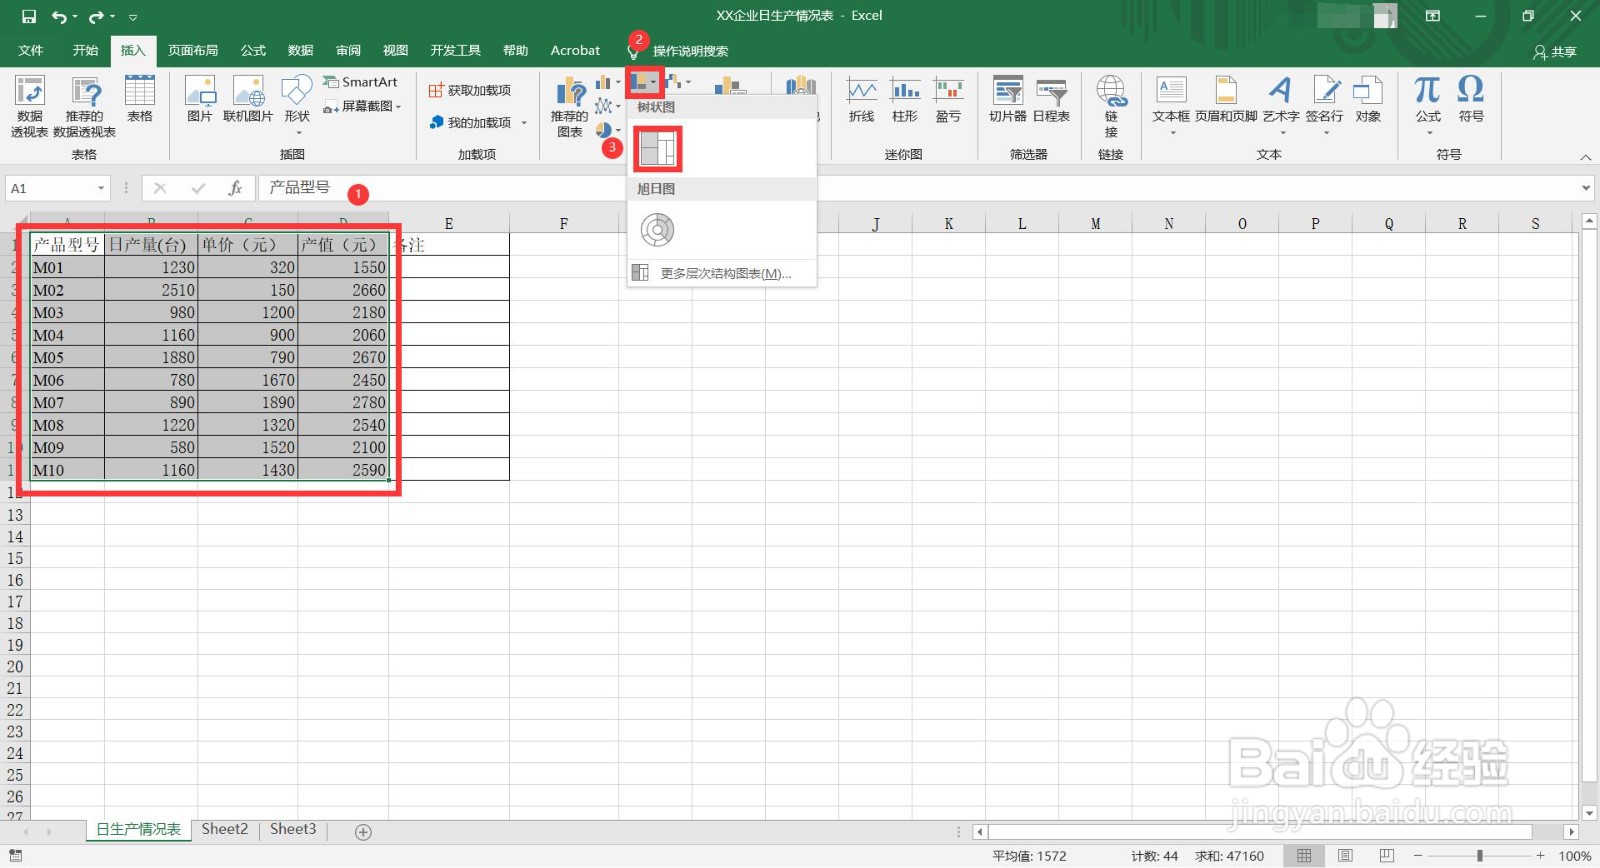Switch to the 页面布局 tab
The width and height of the screenshot is (1600, 868).
[x=193, y=50]
